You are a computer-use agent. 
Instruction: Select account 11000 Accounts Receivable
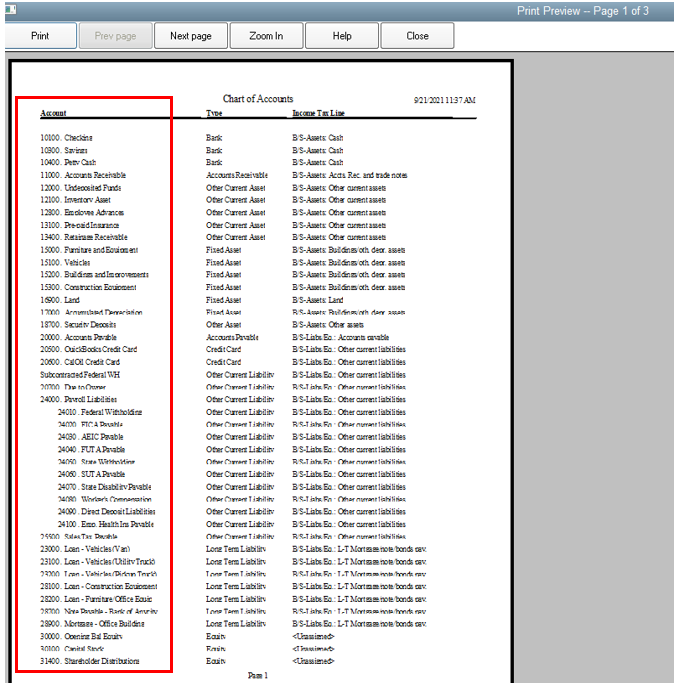(83, 175)
